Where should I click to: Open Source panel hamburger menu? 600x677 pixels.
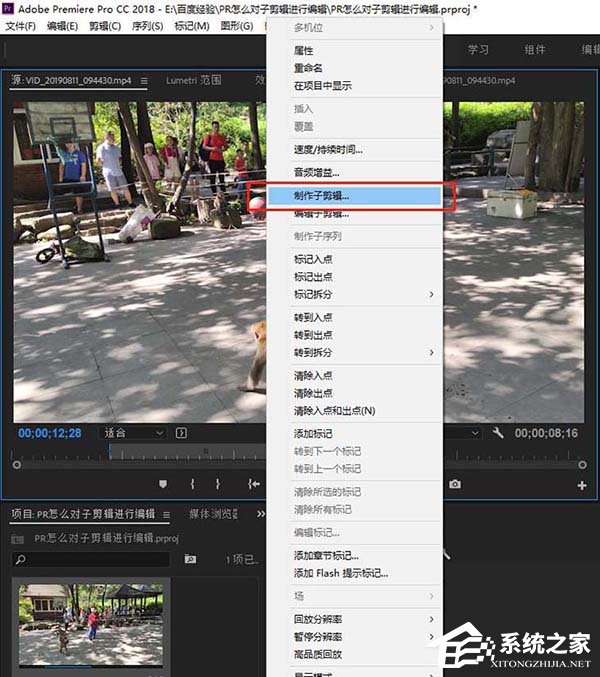pos(144,80)
